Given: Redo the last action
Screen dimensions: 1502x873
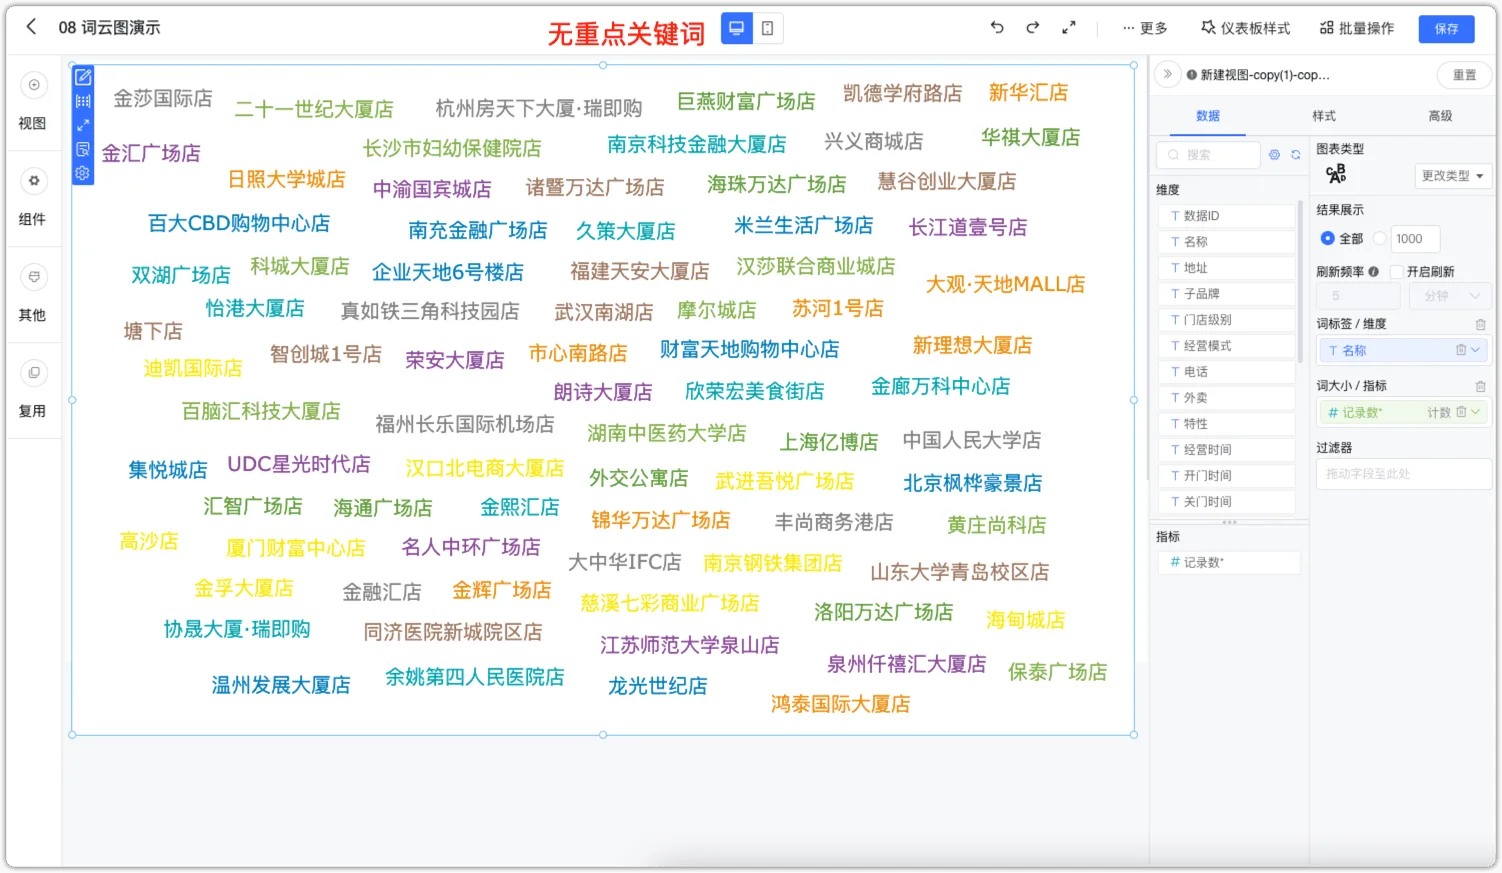Looking at the screenshot, I should 1033,28.
